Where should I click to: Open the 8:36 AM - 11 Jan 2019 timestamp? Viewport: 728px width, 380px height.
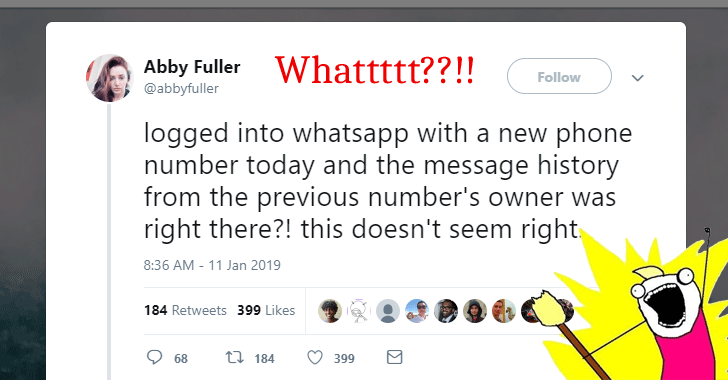click(212, 265)
